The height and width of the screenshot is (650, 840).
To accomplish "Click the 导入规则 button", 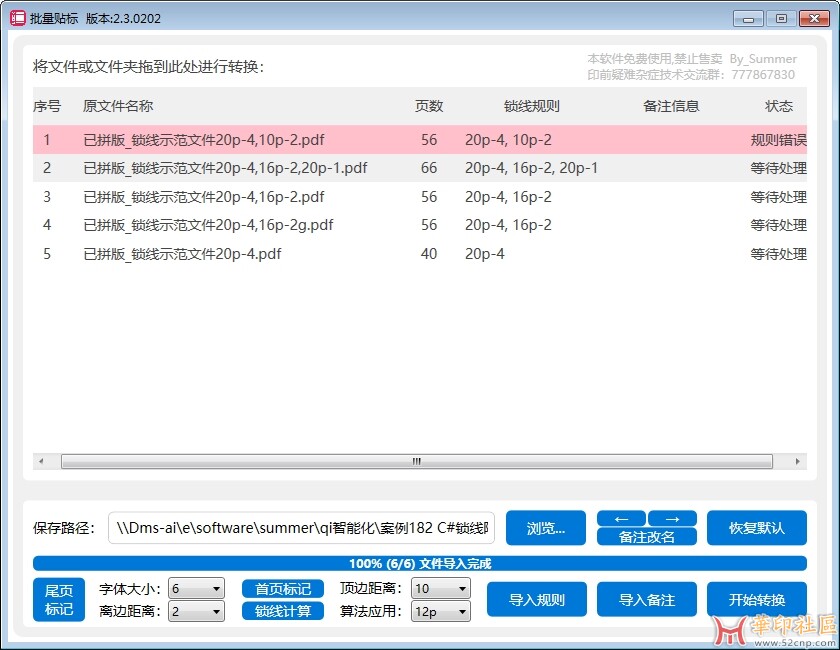I will 537,600.
